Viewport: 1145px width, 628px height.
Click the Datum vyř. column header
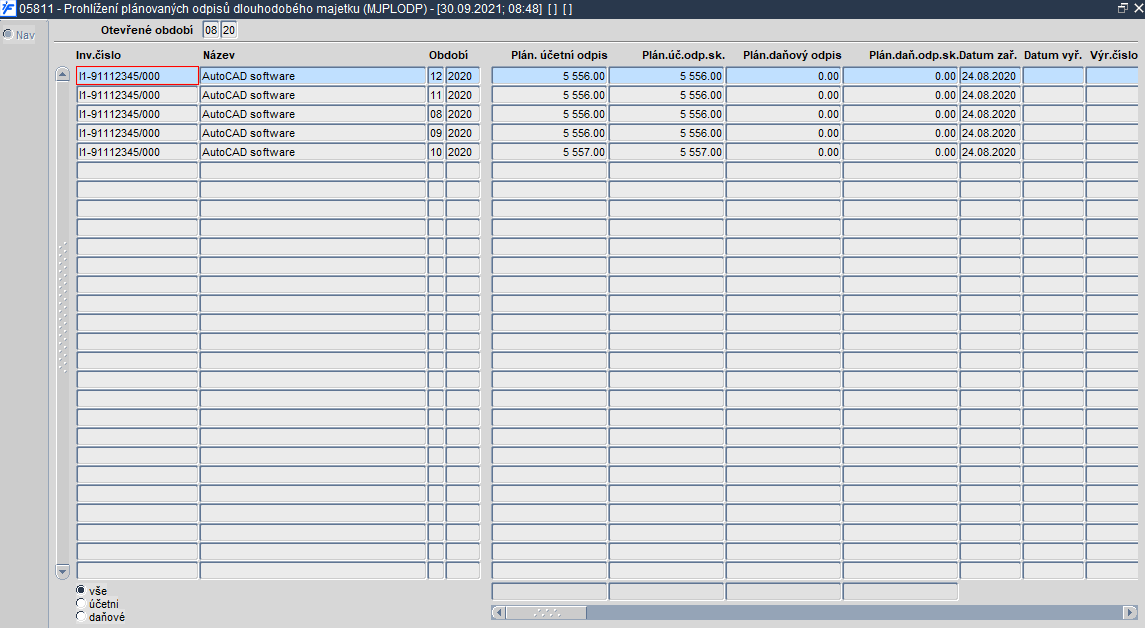[x=1052, y=55]
